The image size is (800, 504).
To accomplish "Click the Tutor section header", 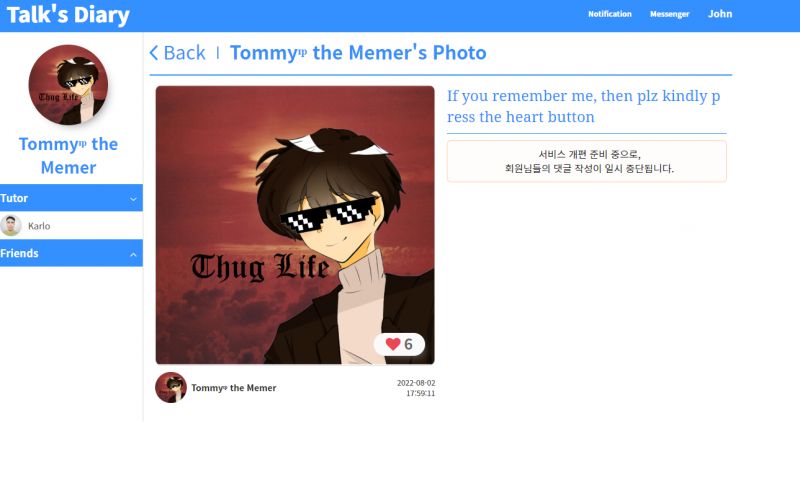I will (71, 198).
